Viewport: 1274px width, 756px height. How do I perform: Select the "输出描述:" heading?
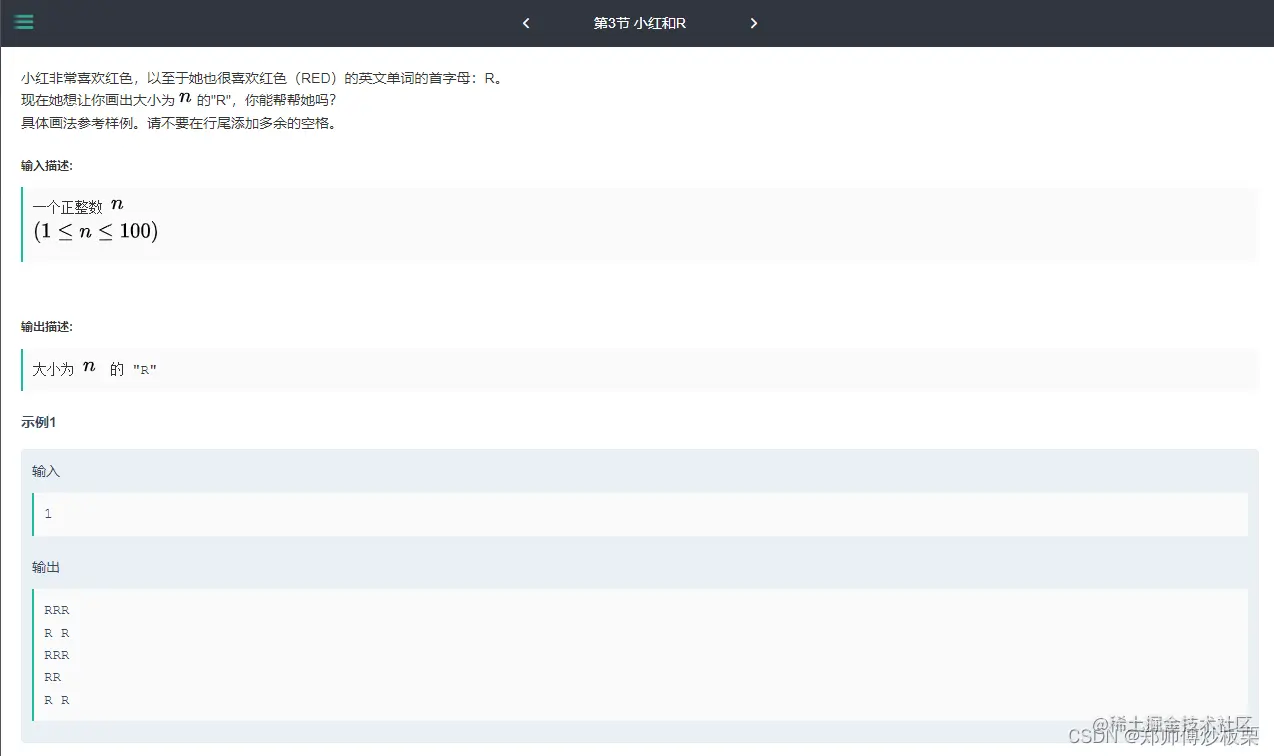click(47, 327)
